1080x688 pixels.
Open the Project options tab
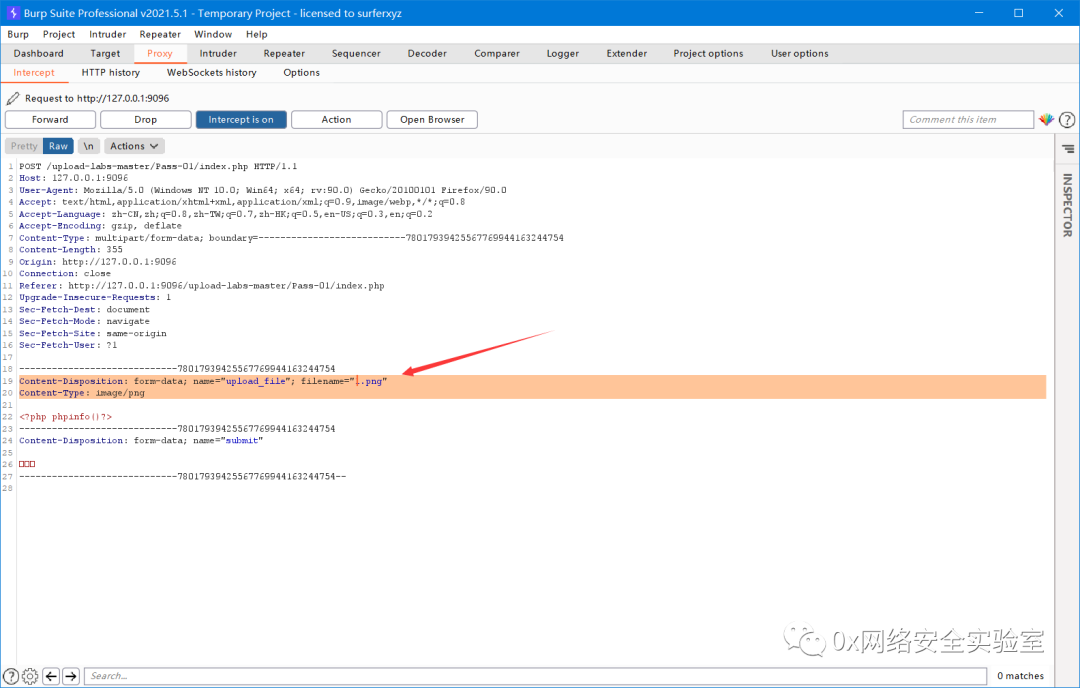tap(708, 54)
